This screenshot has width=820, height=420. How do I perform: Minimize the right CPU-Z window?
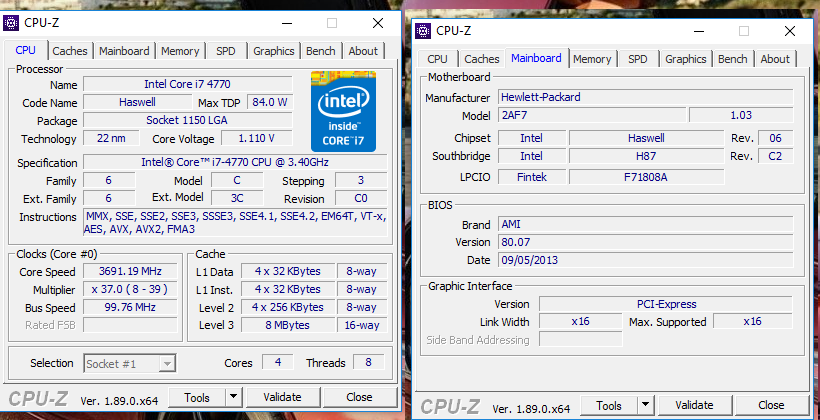click(x=699, y=31)
